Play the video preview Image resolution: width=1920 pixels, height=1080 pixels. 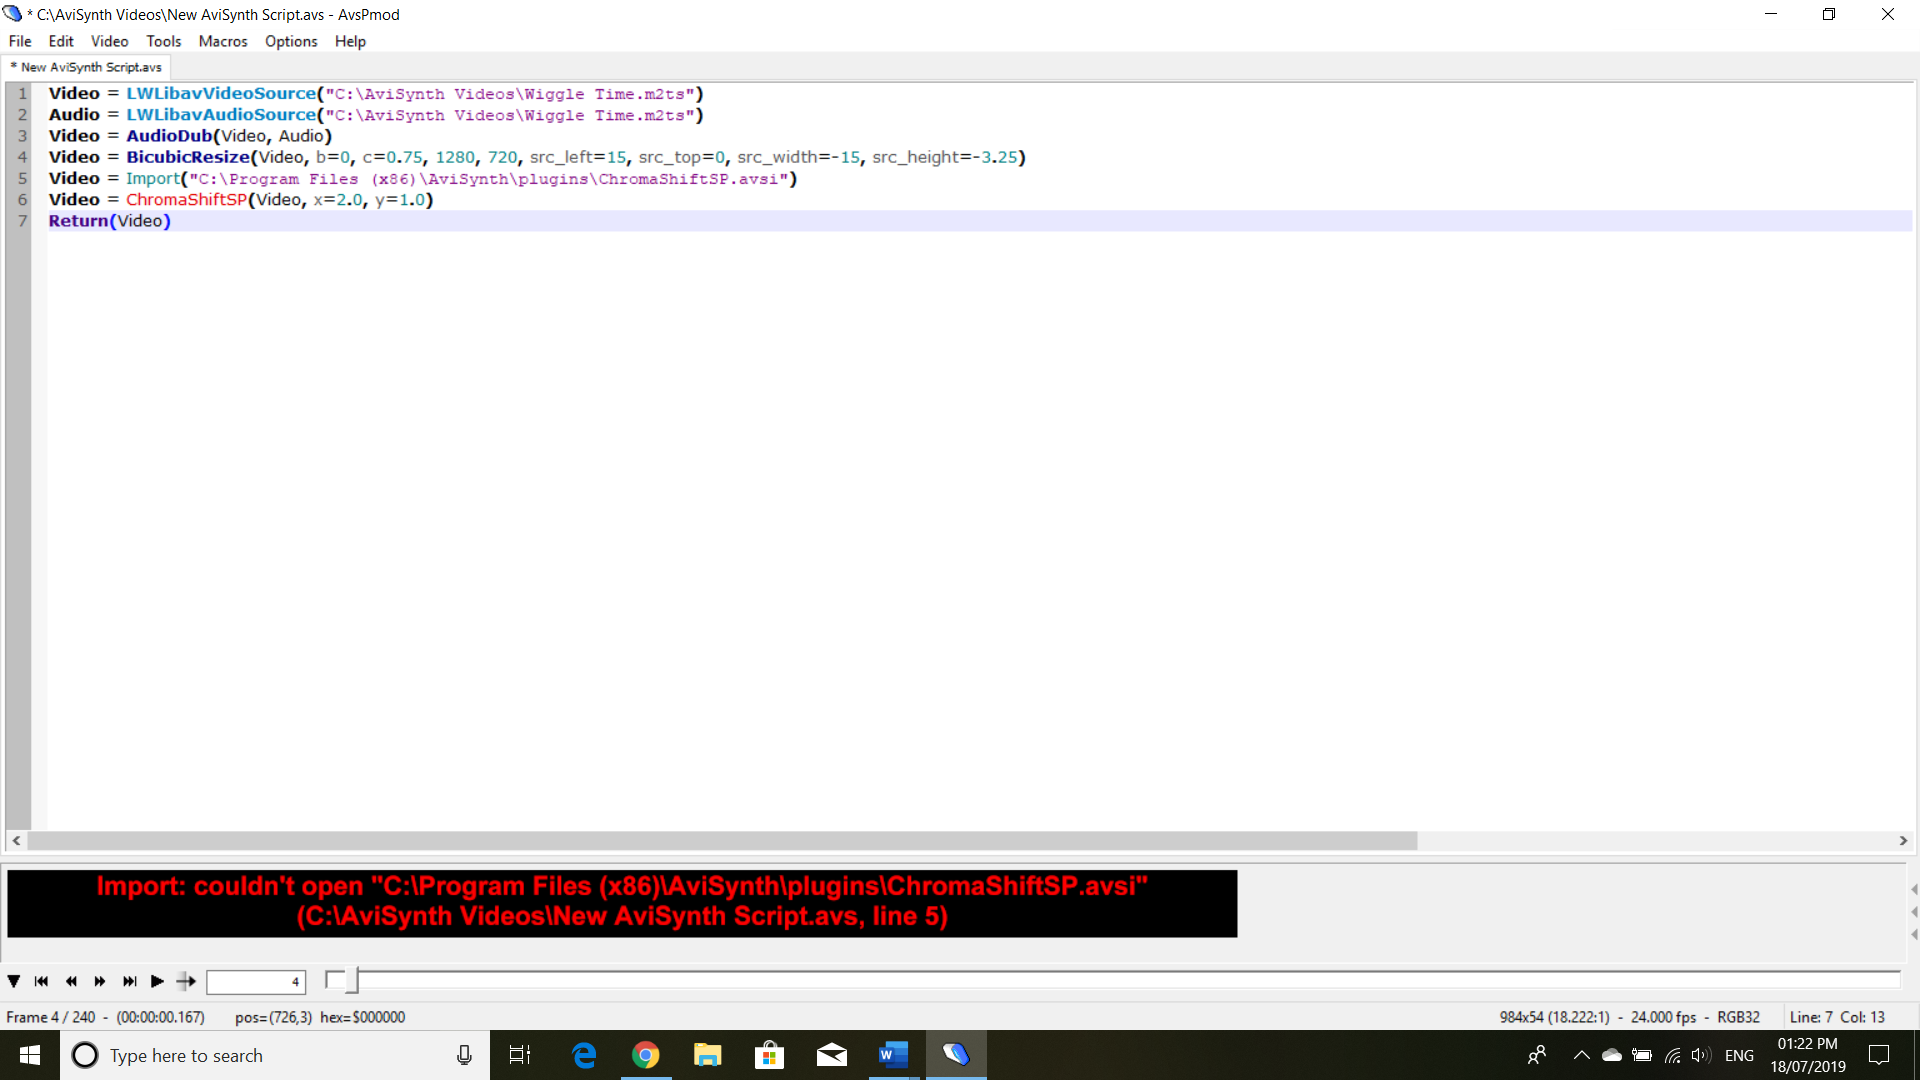(x=157, y=981)
